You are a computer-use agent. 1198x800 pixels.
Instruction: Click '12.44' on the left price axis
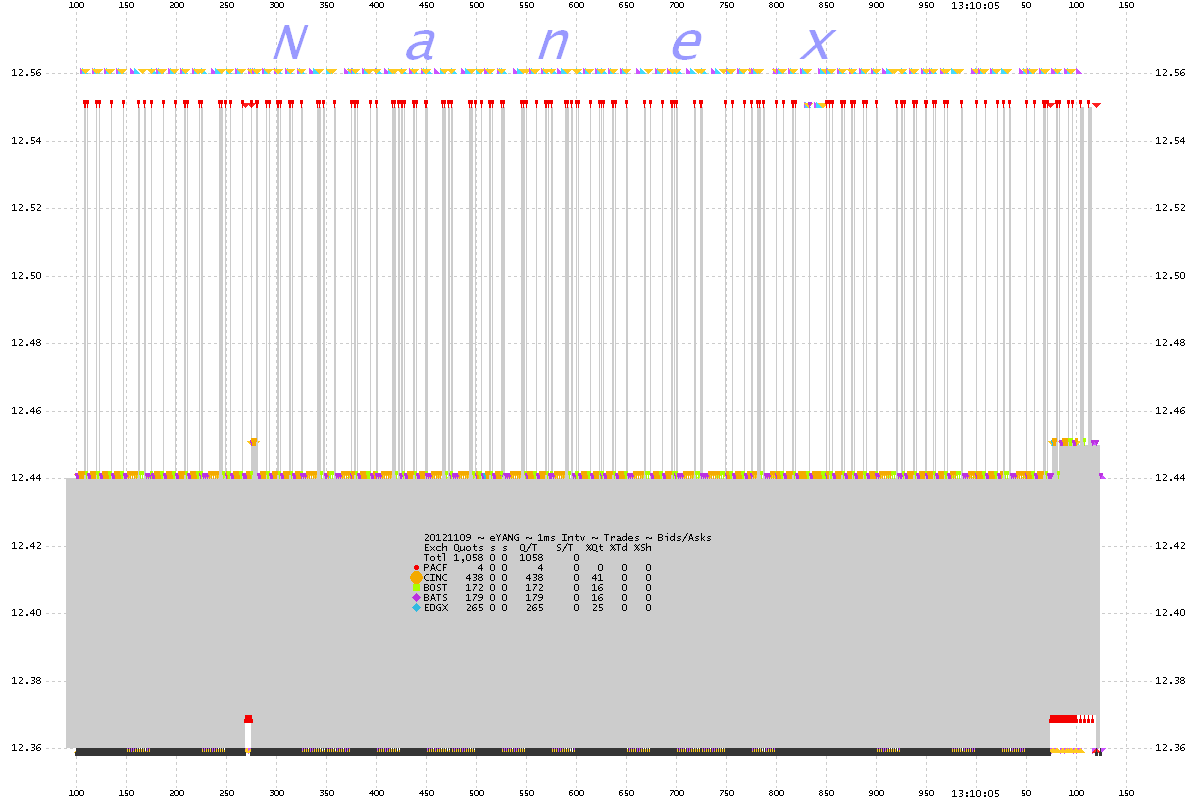click(x=26, y=478)
